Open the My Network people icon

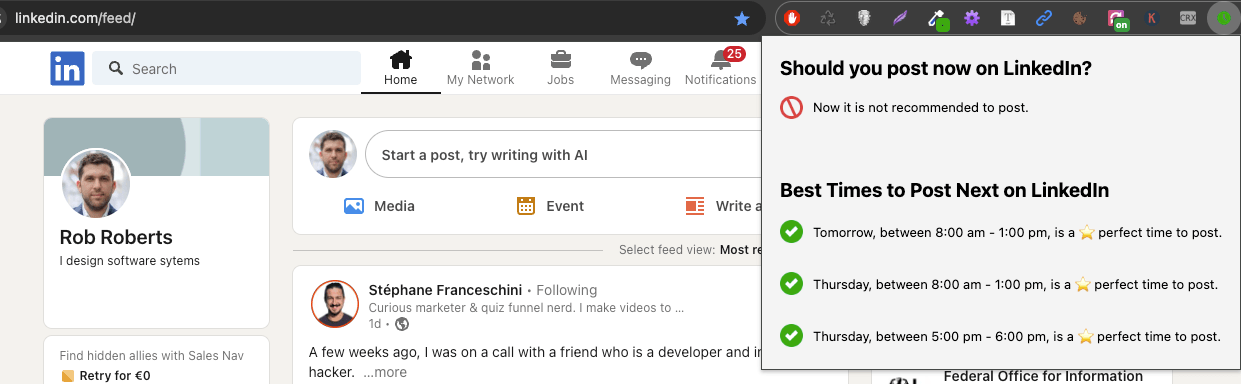coord(480,68)
